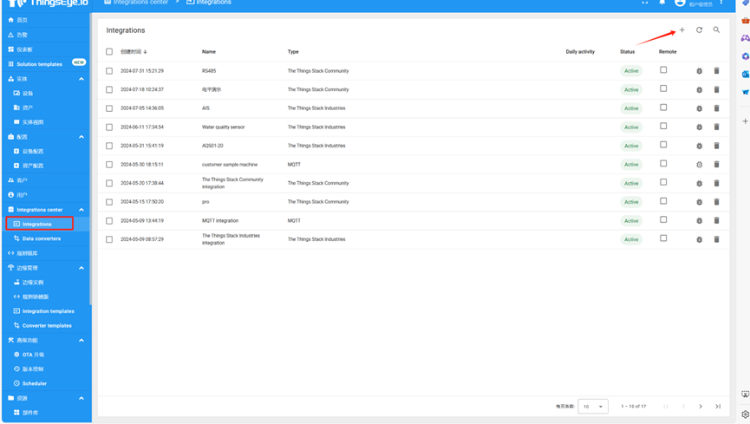This screenshot has height=424, width=750.
Task: Delete the pro integration
Action: 717,202
